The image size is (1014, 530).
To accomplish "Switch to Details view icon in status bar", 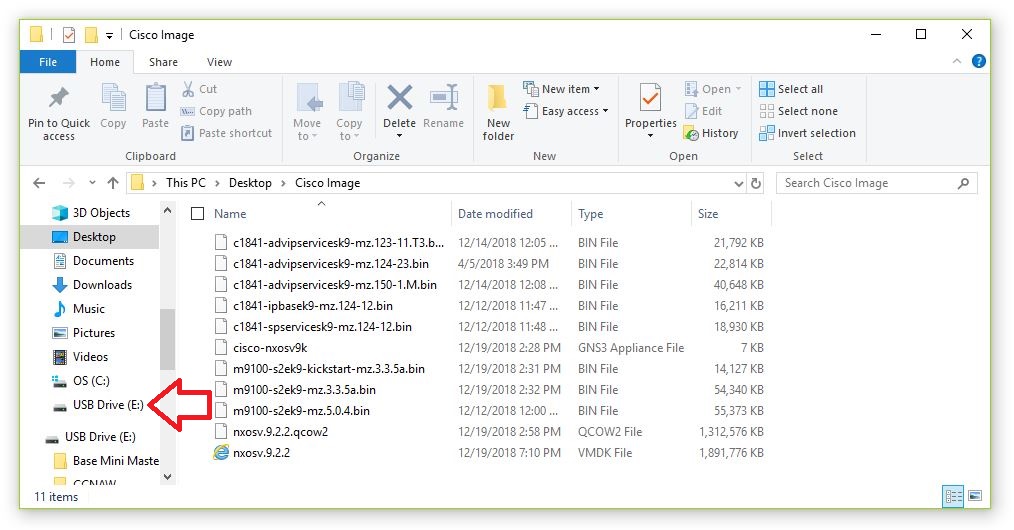I will [x=953, y=496].
